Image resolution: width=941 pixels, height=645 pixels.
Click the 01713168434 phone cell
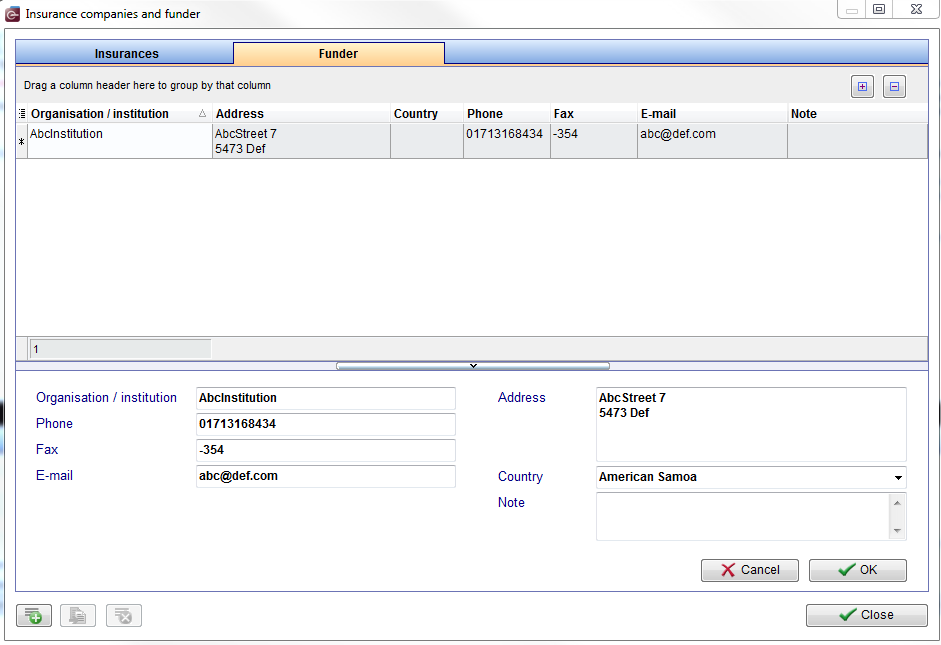(507, 141)
